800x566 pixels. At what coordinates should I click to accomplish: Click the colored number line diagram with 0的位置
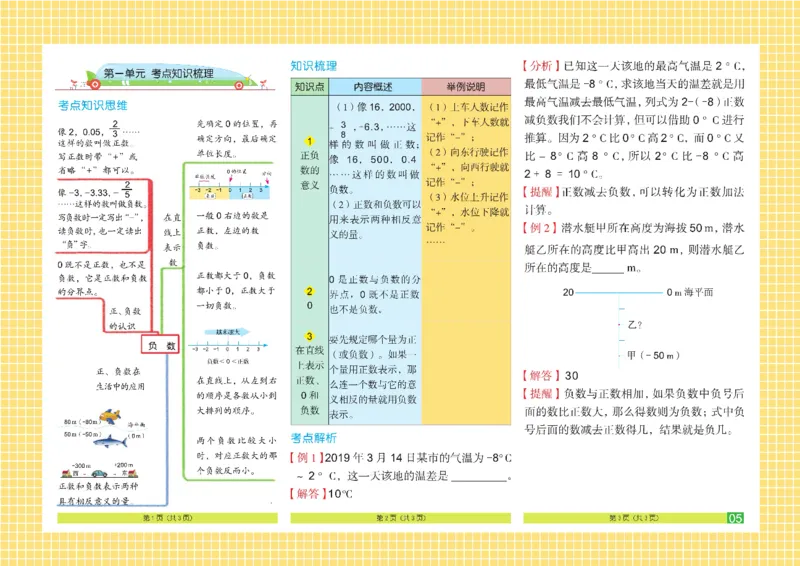click(230, 185)
